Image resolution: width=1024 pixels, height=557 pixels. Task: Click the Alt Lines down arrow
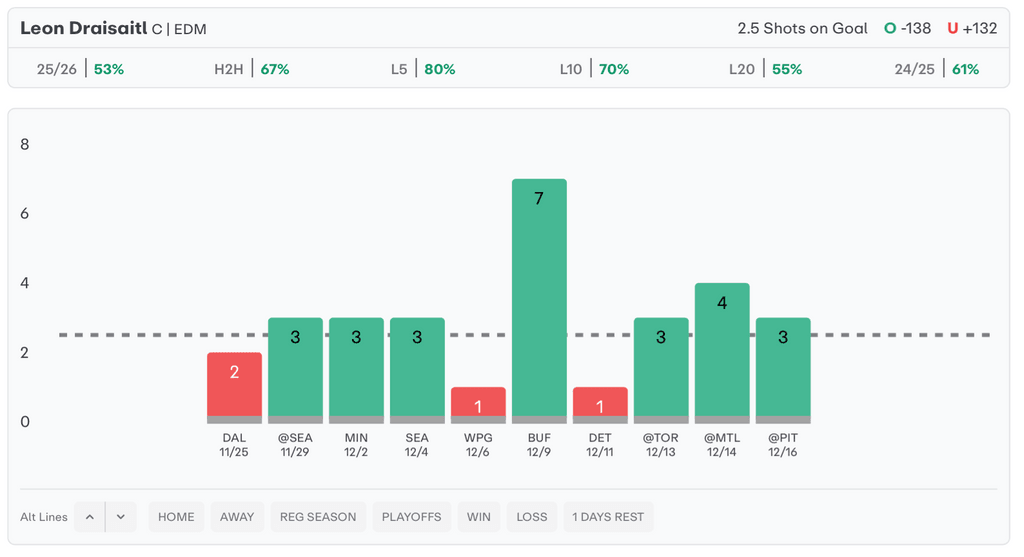tap(120, 517)
